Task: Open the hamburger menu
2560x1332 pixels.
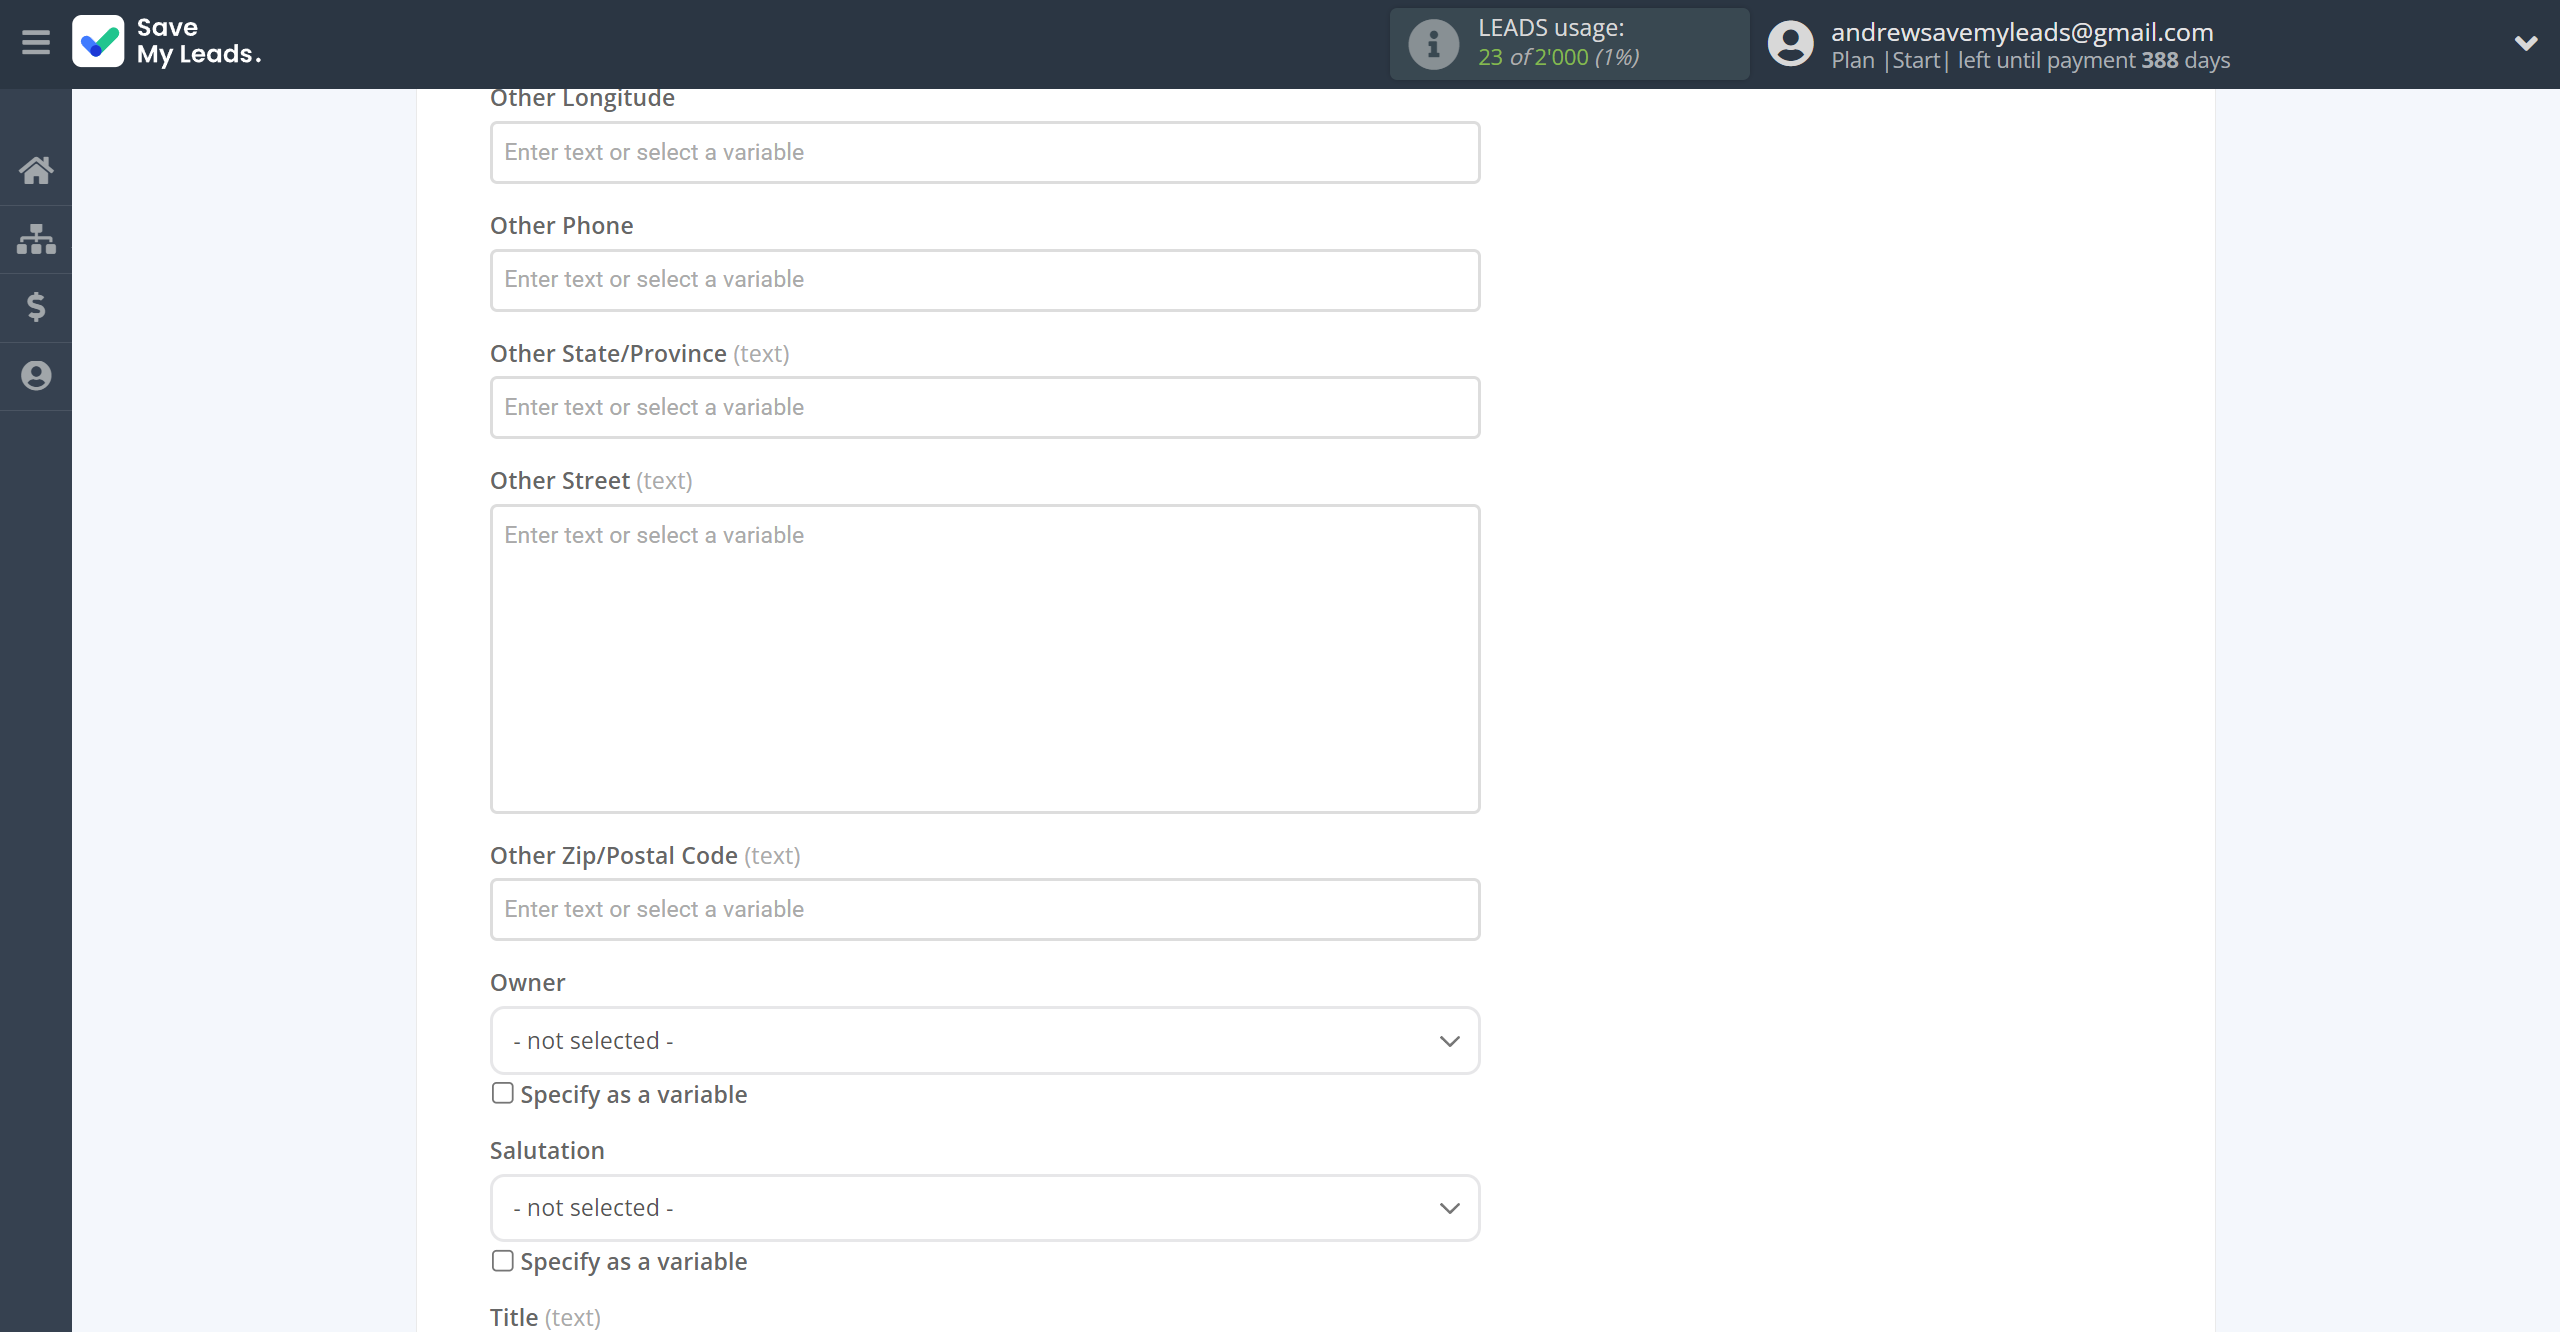Action: tap(36, 42)
